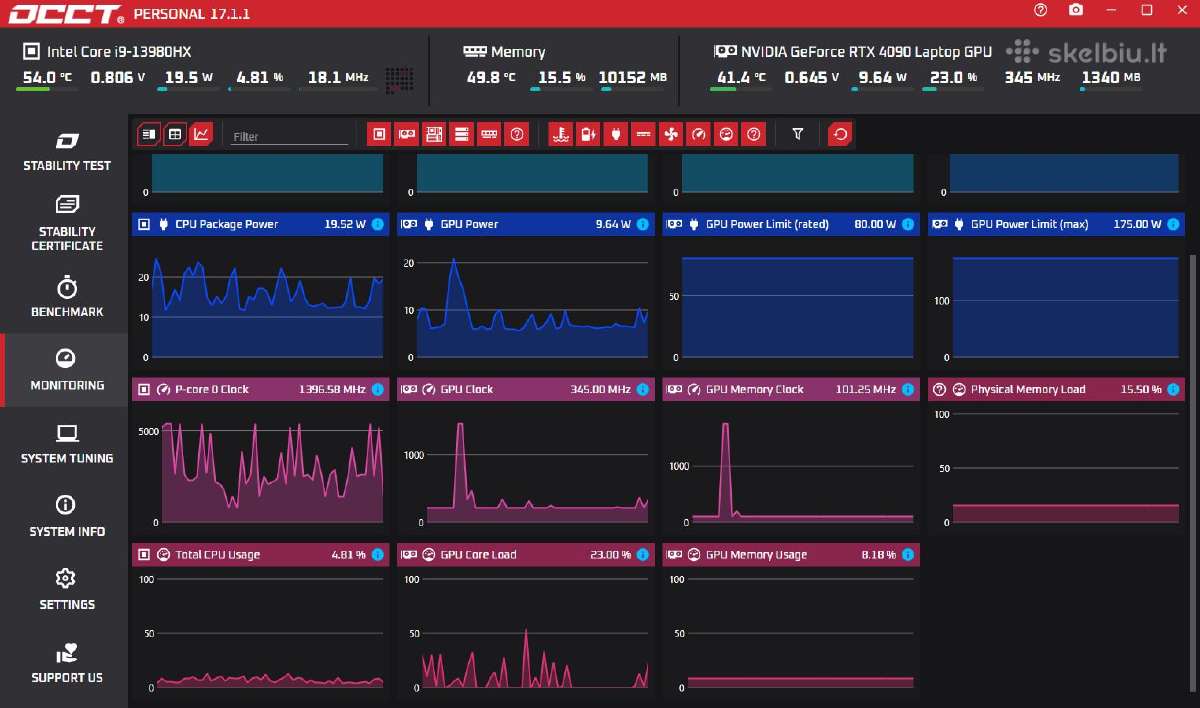Open the Support Us page

(x=67, y=663)
